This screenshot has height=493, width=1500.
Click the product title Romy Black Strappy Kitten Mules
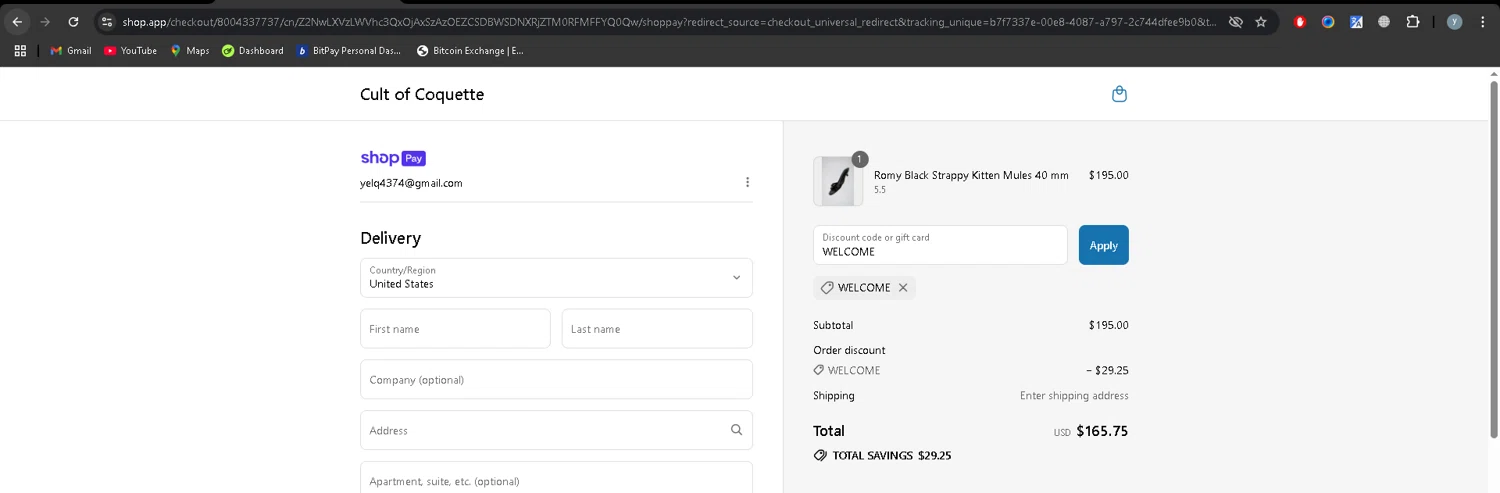pyautogui.click(x=971, y=175)
